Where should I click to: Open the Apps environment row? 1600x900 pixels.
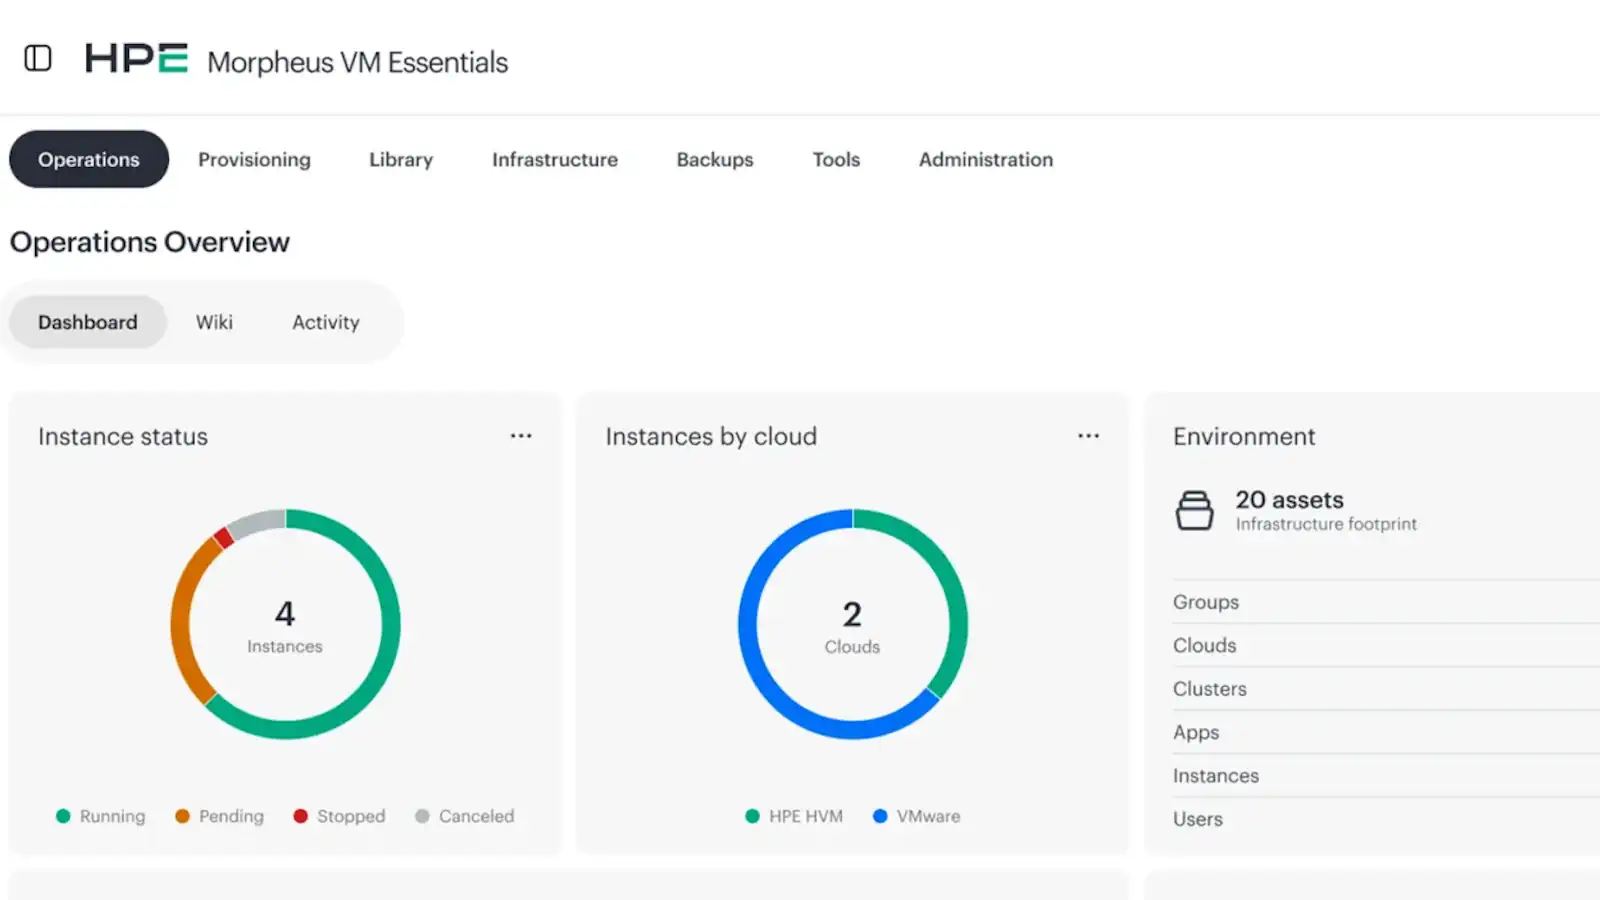click(x=1386, y=732)
